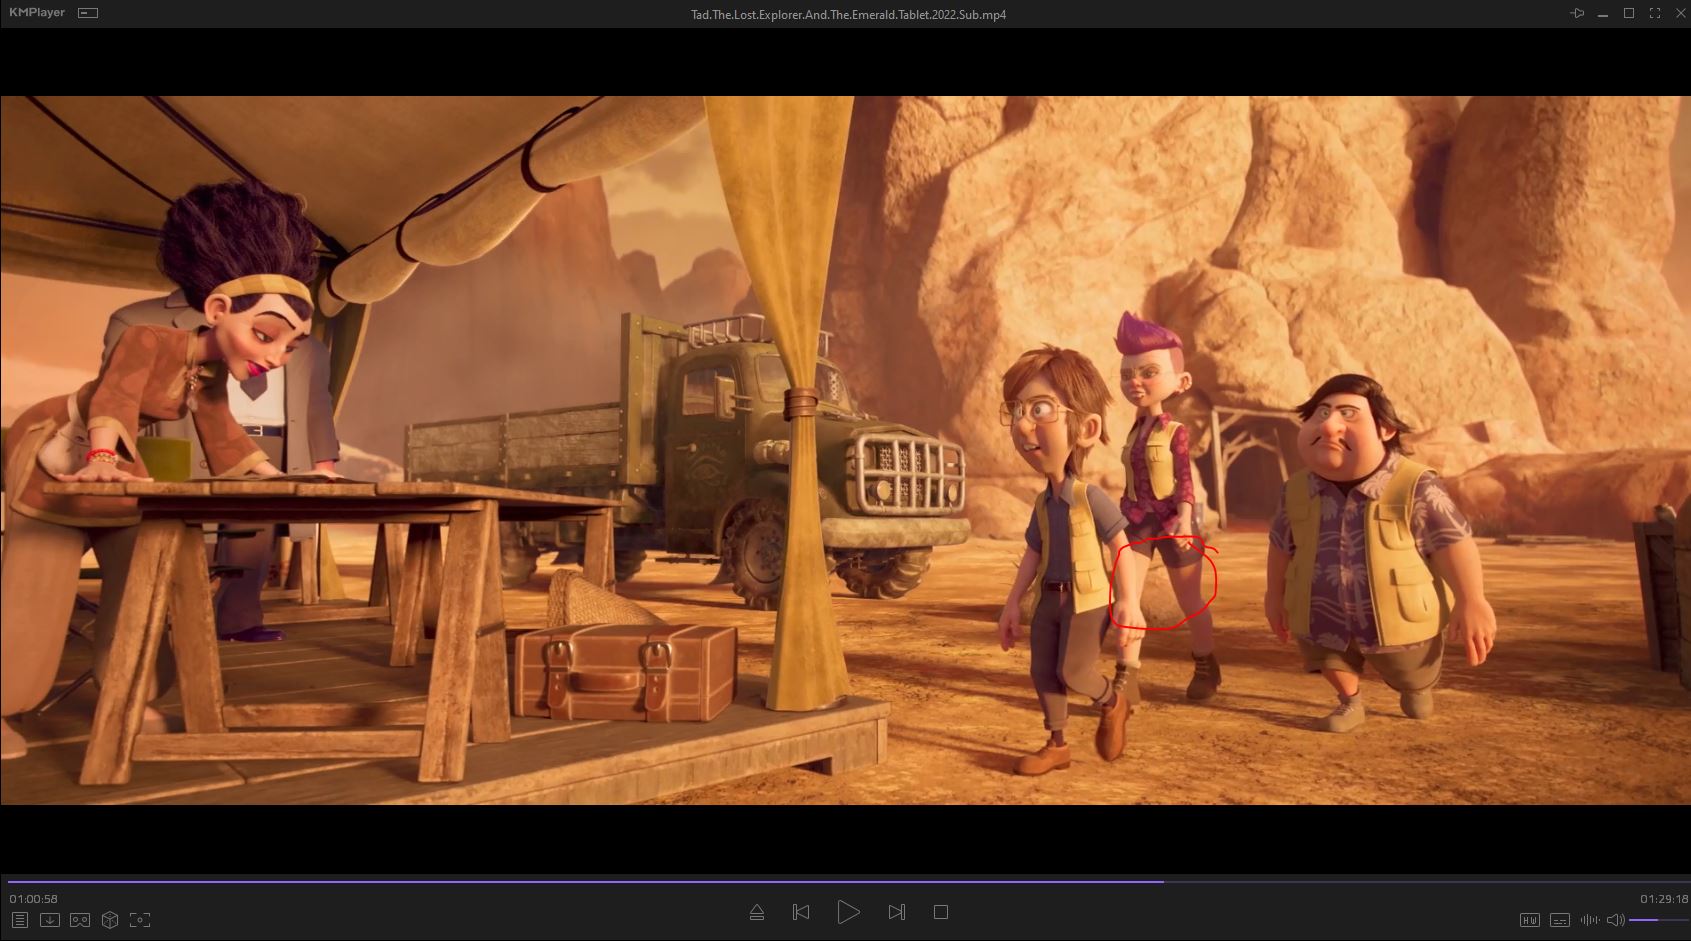This screenshot has height=941, width=1691.
Task: Skip to the next track
Action: click(x=897, y=912)
